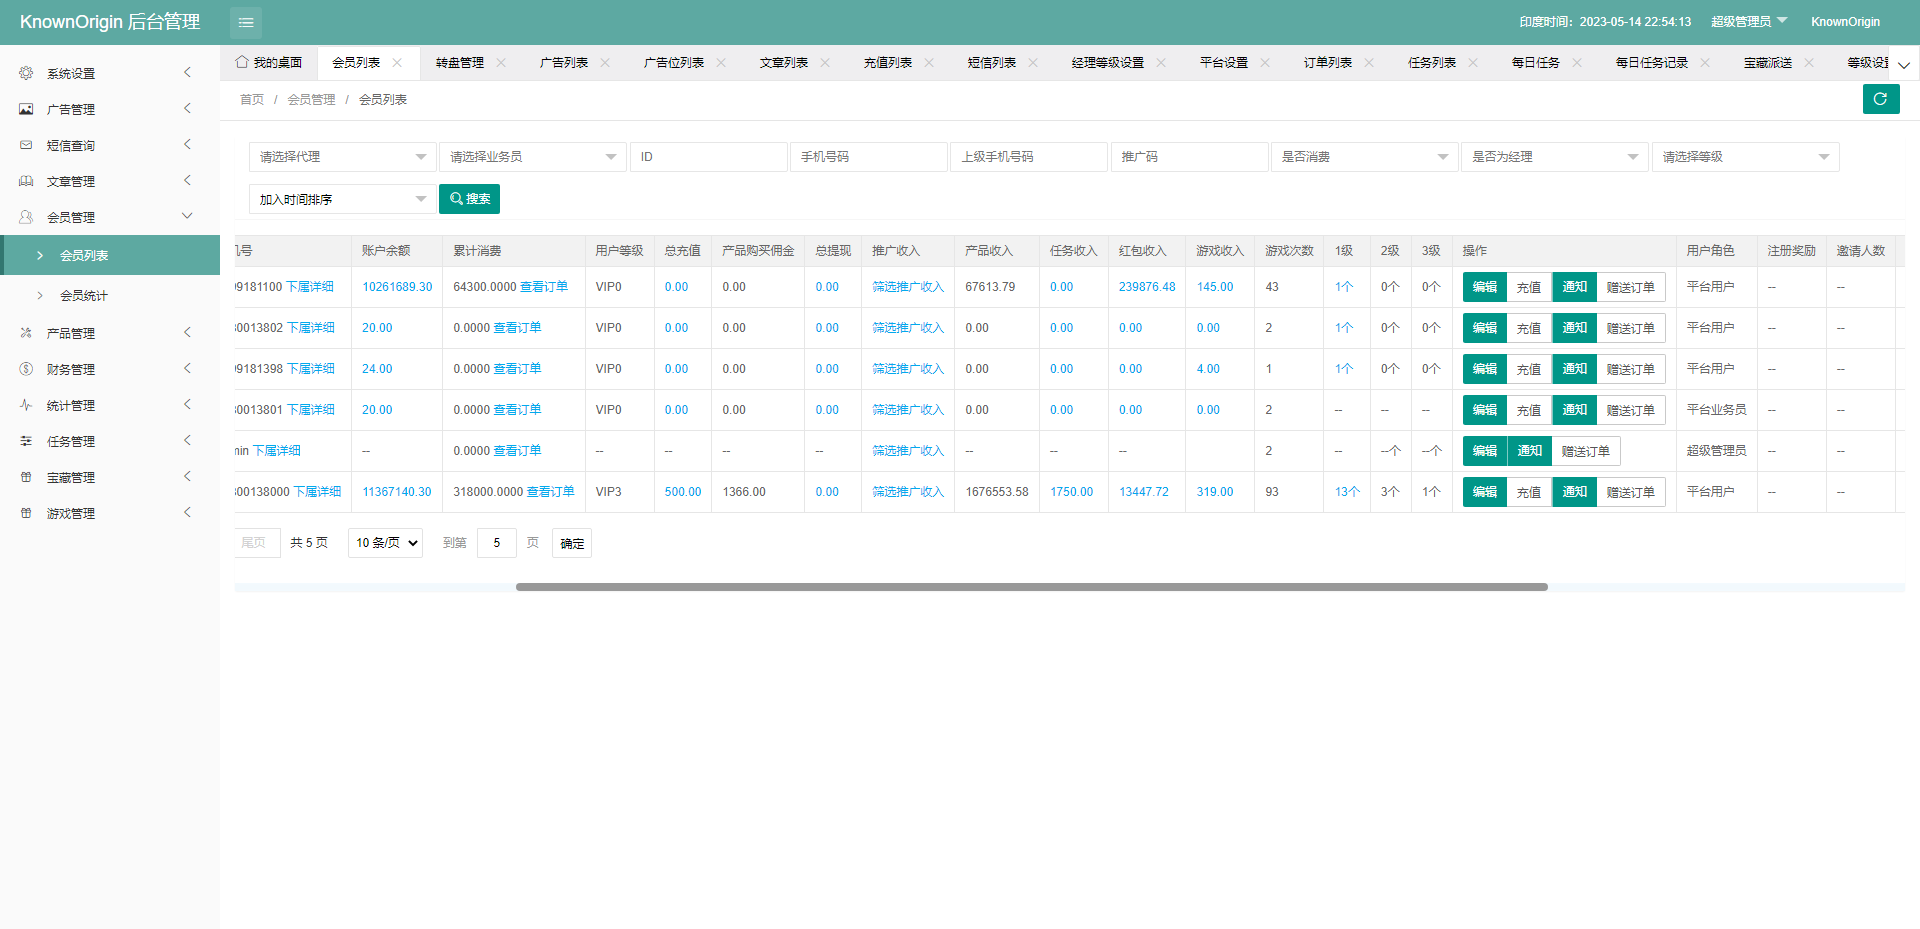
Task: Click the ad management picture icon
Action: coord(26,109)
